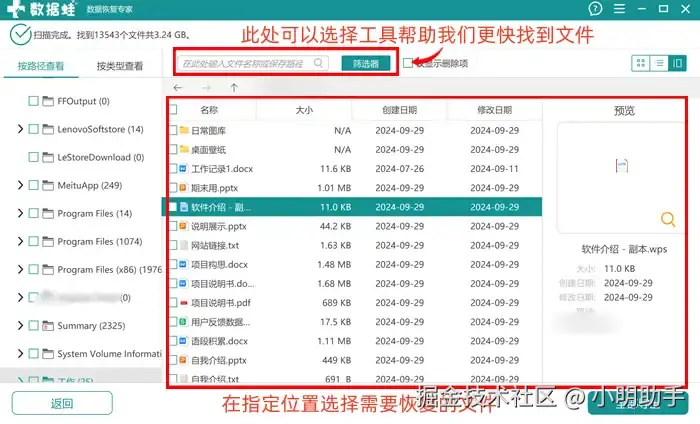Select the 项目说明书.do... file row
The height and width of the screenshot is (424, 700).
click(355, 284)
